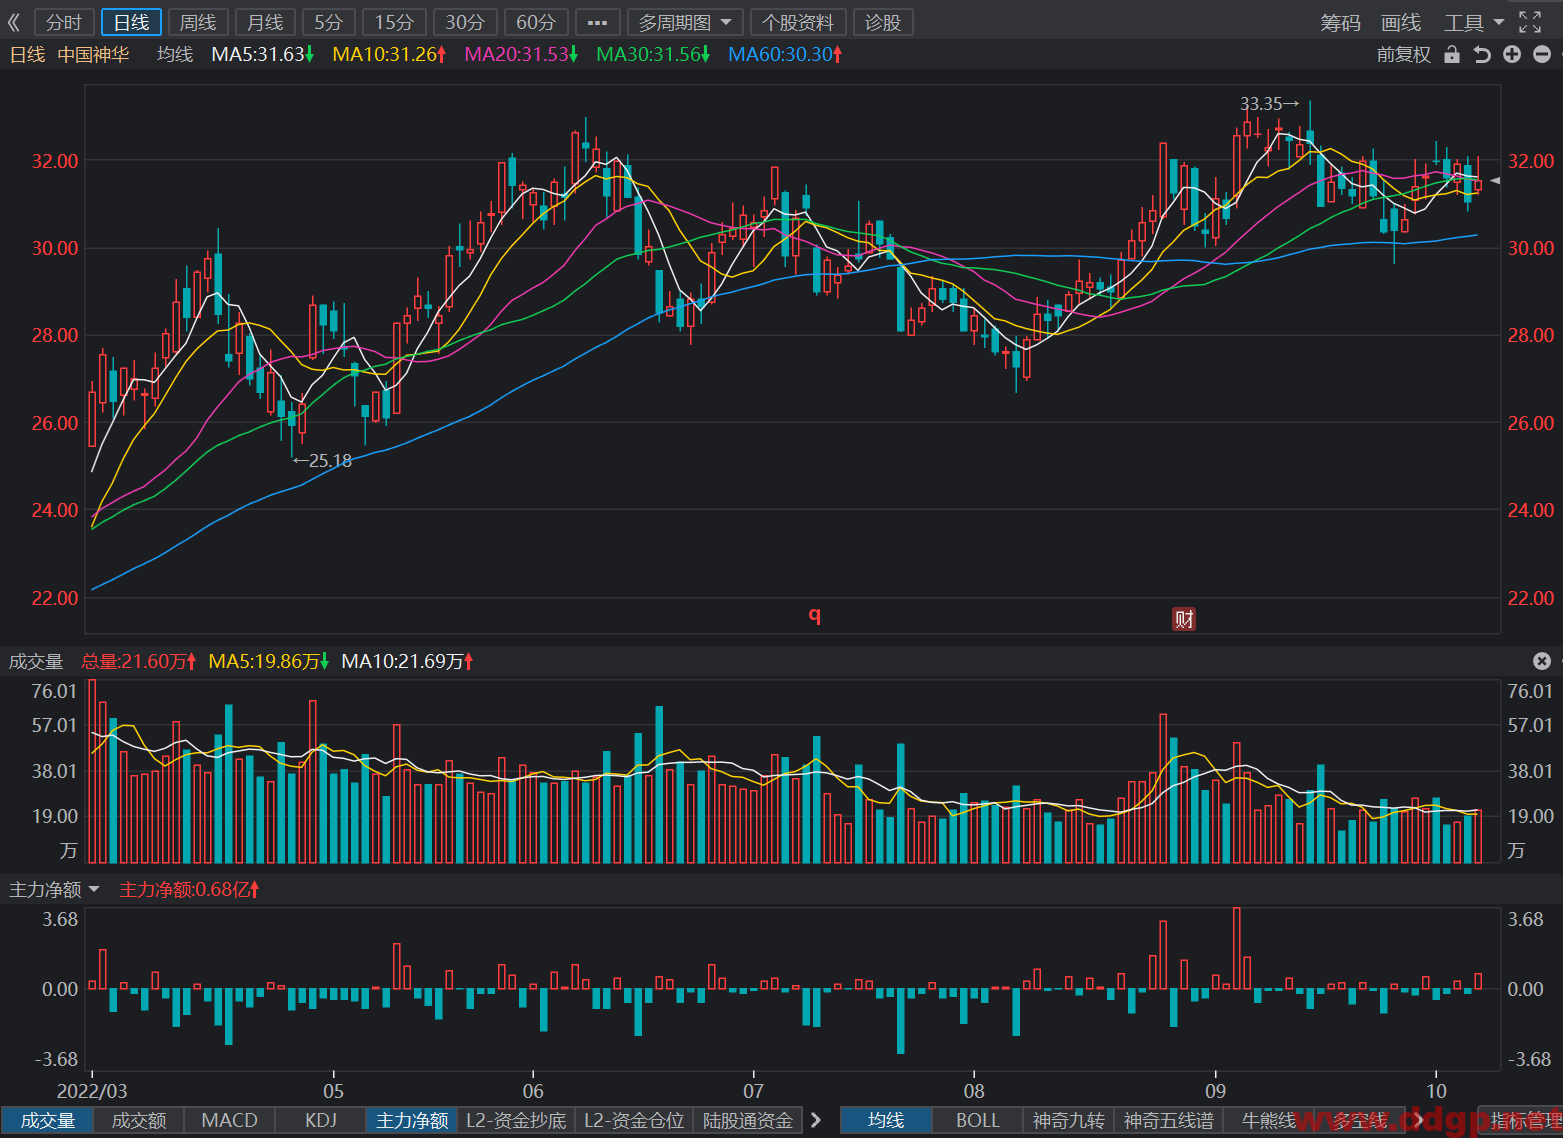This screenshot has width=1563, height=1138.
Task: Toggle fullscreen with the expand arrows icon
Action: [1530, 22]
